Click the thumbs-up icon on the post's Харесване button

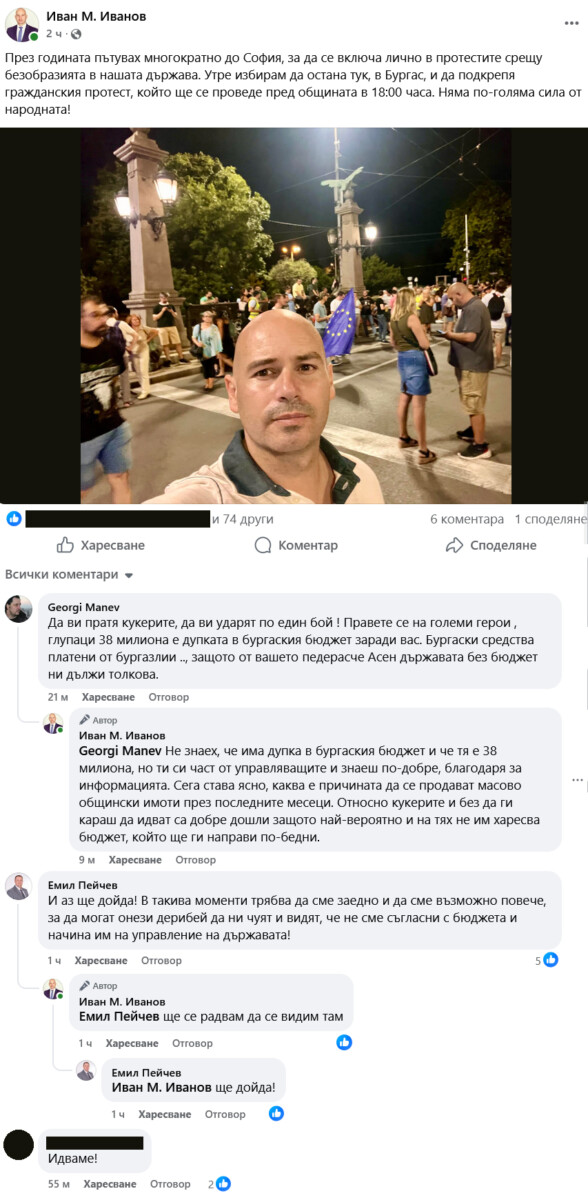[65, 545]
